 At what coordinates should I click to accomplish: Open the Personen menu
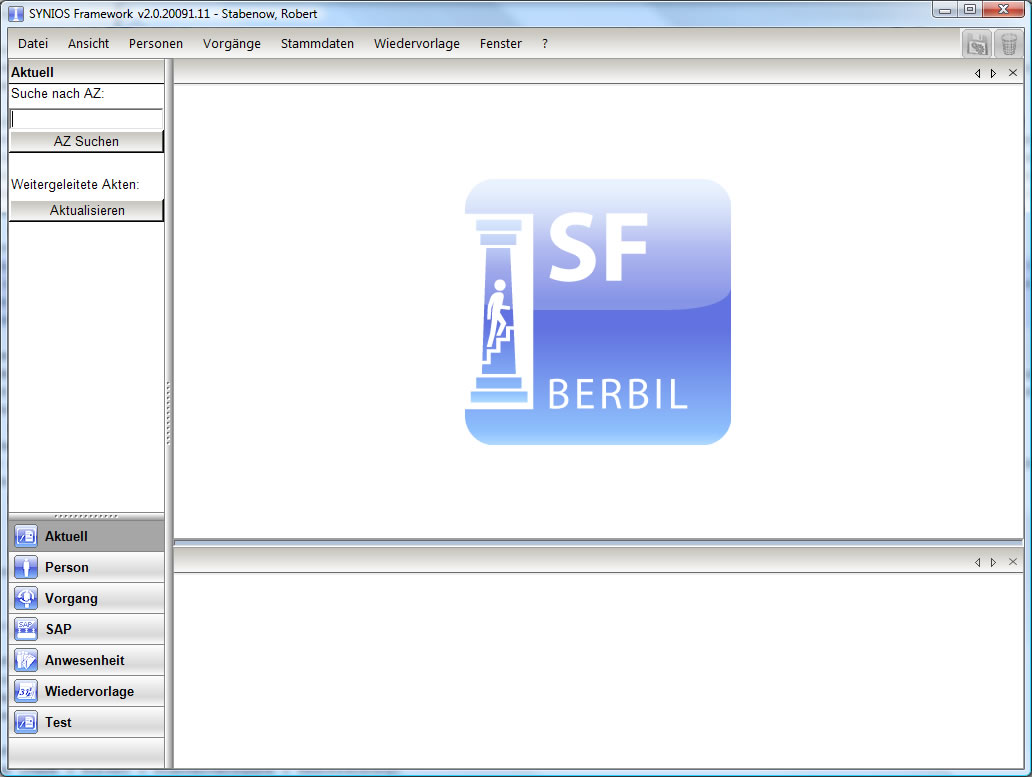[x=156, y=43]
